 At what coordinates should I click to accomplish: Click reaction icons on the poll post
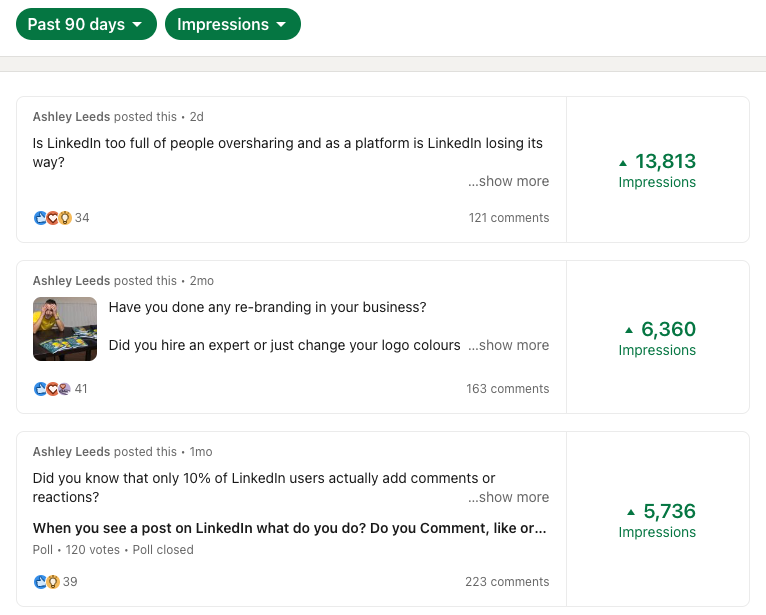click(x=46, y=582)
